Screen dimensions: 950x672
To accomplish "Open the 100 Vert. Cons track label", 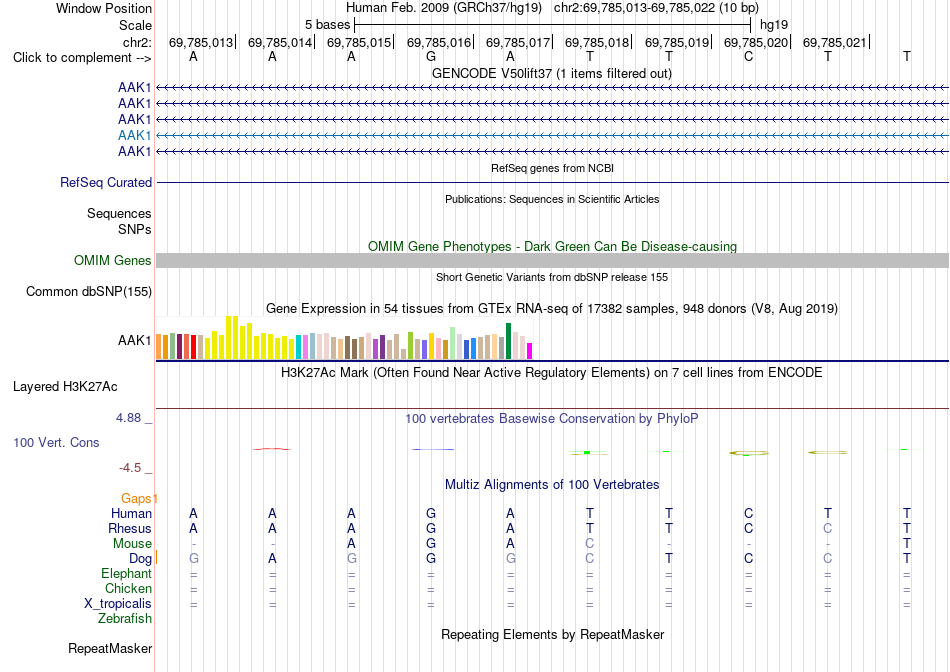I will click(x=56, y=442).
